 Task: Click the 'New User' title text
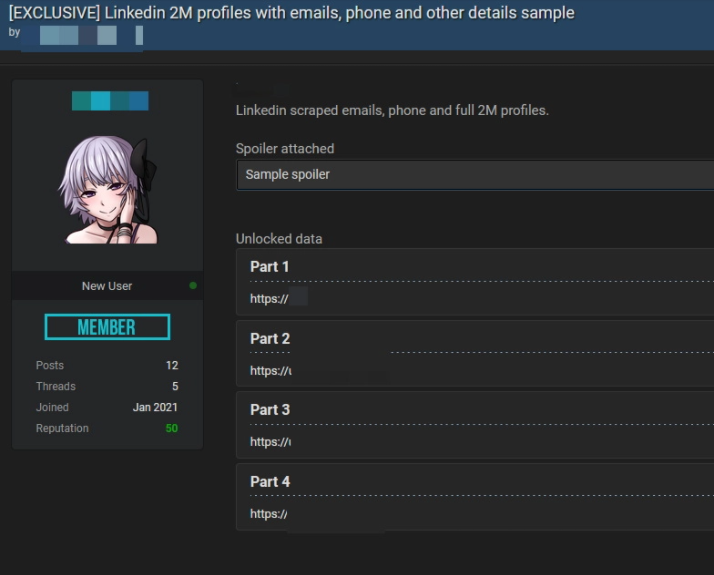107,286
